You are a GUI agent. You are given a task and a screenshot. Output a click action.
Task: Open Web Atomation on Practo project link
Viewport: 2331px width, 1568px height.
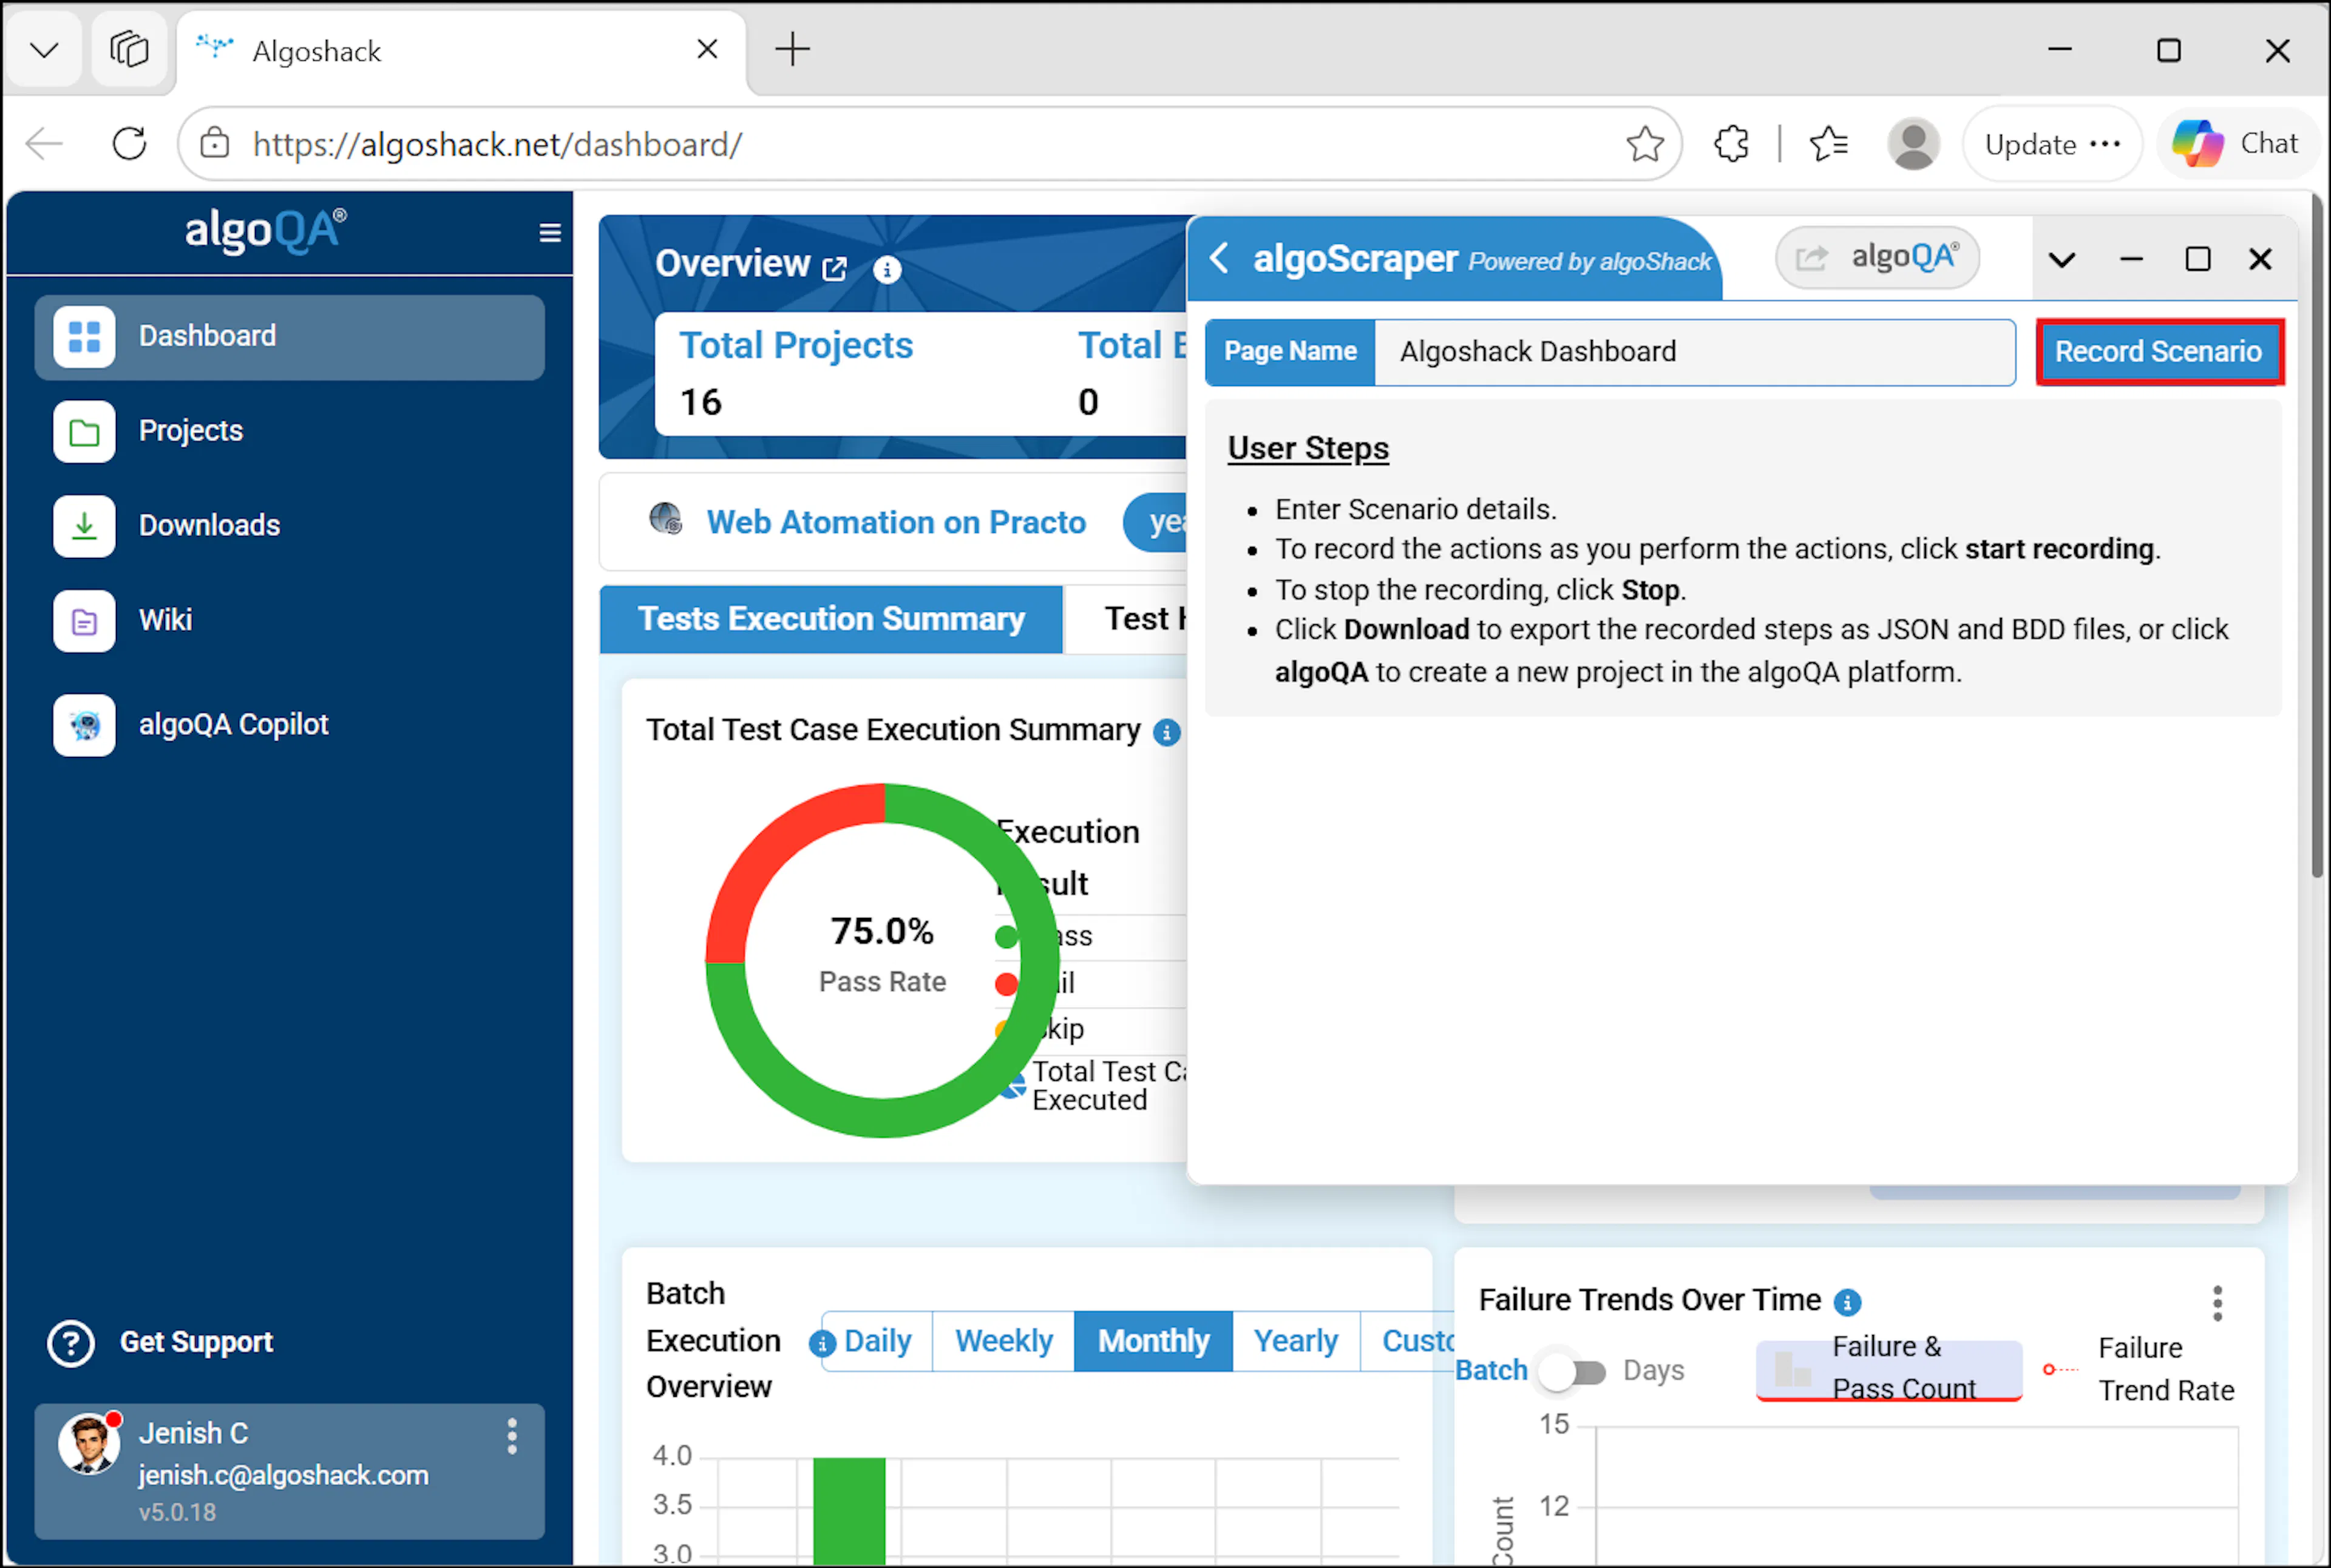(896, 522)
